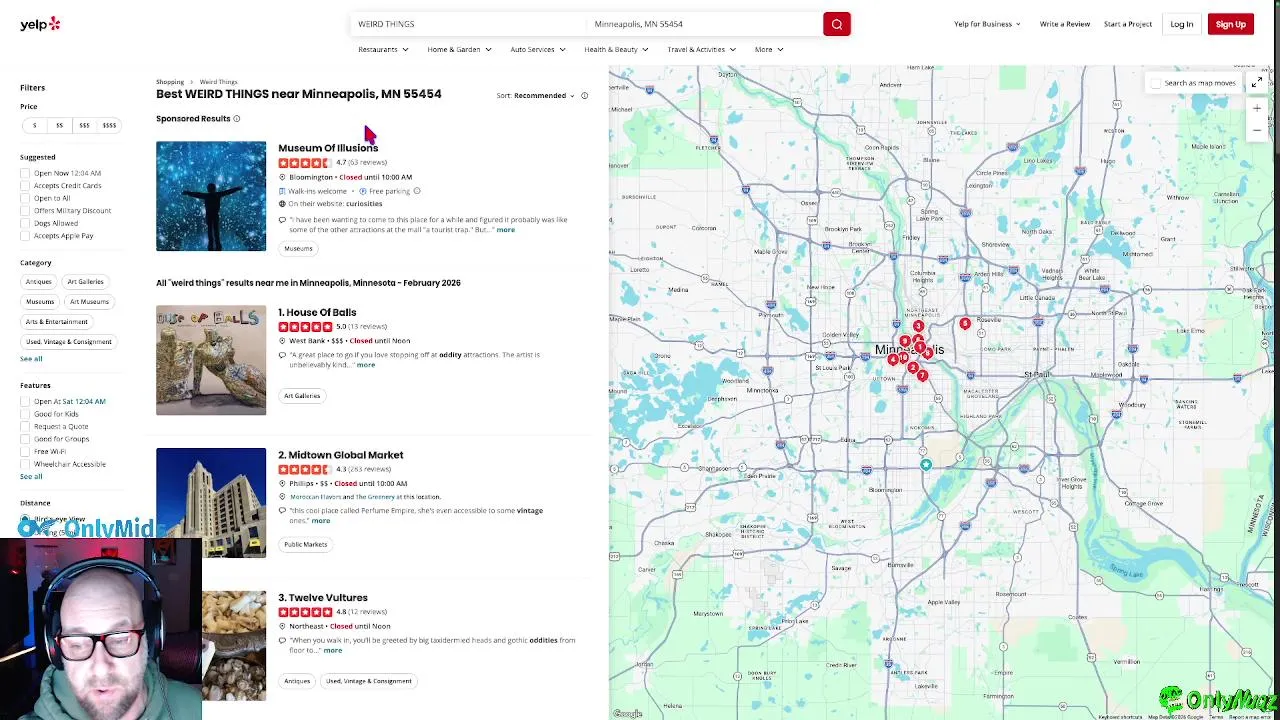Click the Sponsored Results info icon

point(237,119)
